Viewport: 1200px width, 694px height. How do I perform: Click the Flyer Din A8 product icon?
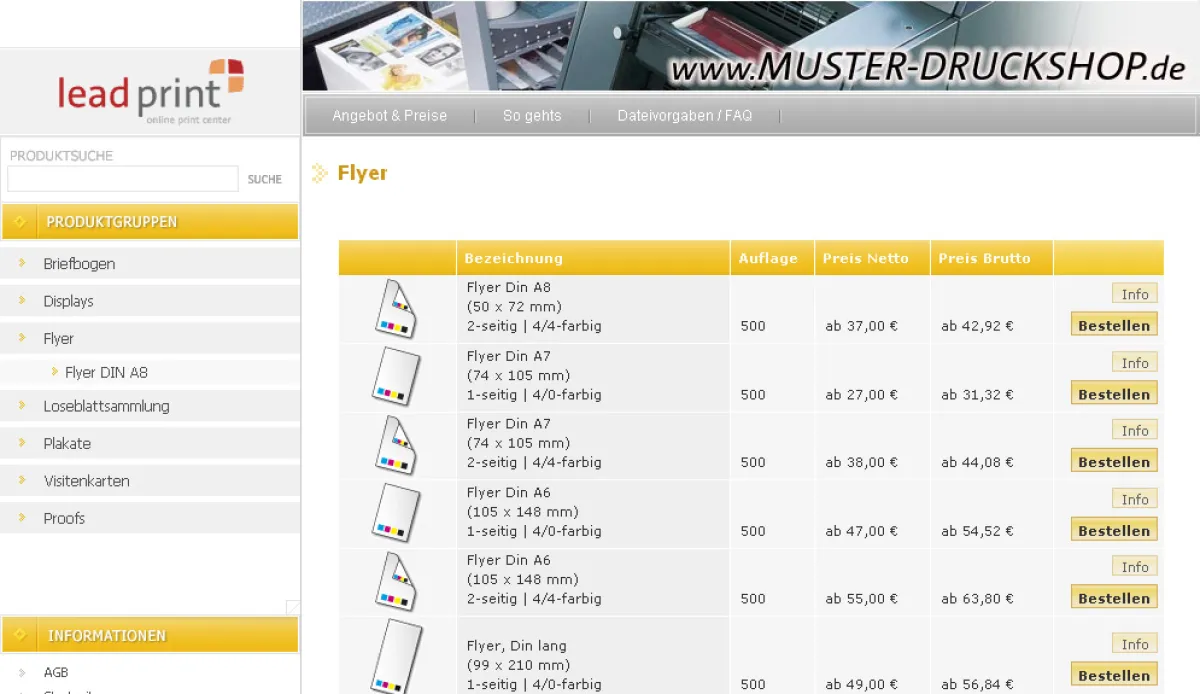[x=396, y=309]
